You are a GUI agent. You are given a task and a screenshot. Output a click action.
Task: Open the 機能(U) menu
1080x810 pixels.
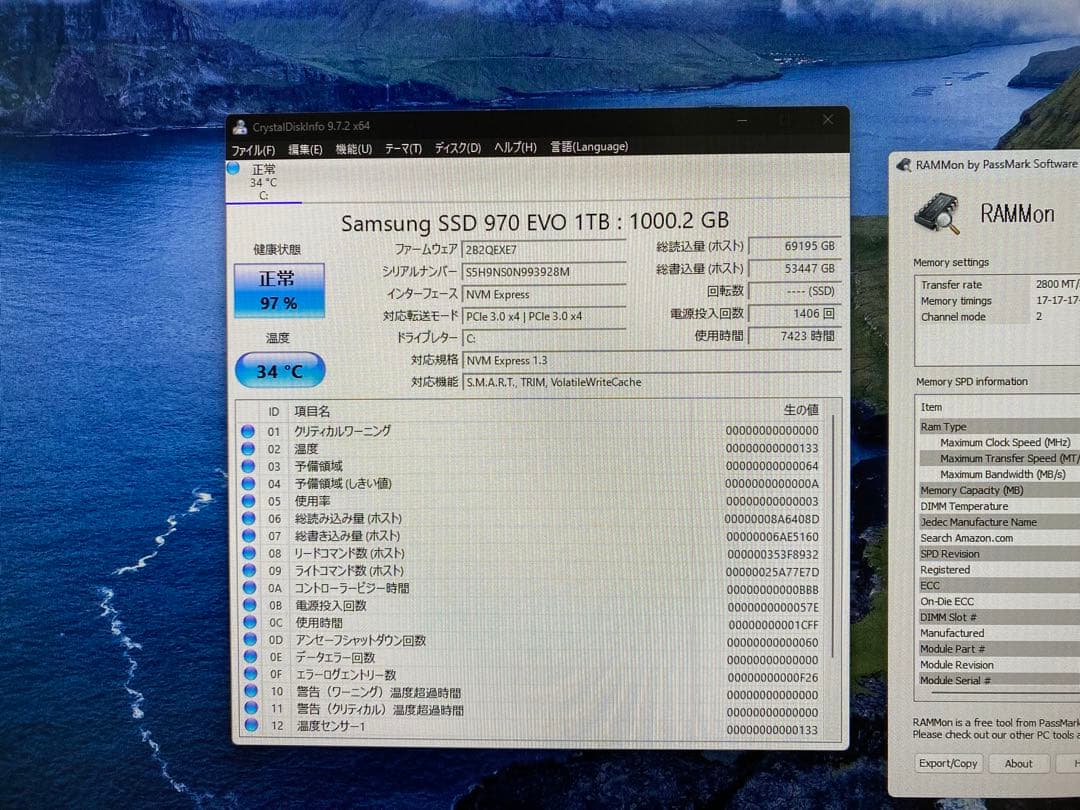click(x=353, y=149)
